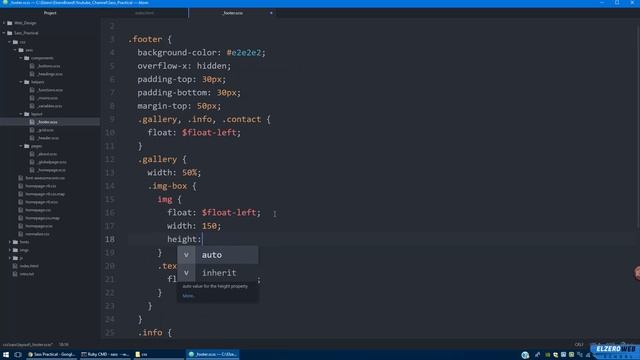The height and width of the screenshot is (360, 640).
Task: Click $float-left variable on line 10
Action: tap(209, 133)
